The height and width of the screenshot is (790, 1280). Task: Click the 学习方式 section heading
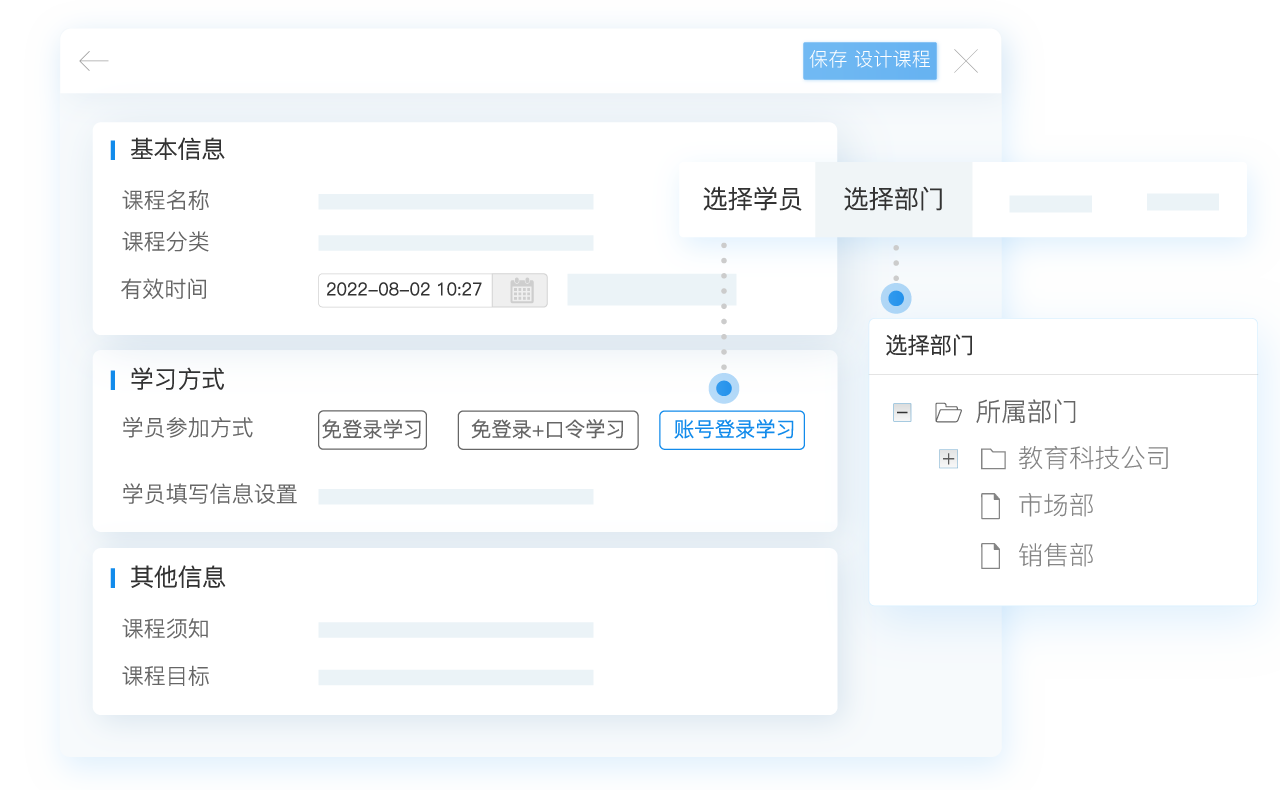coord(178,380)
